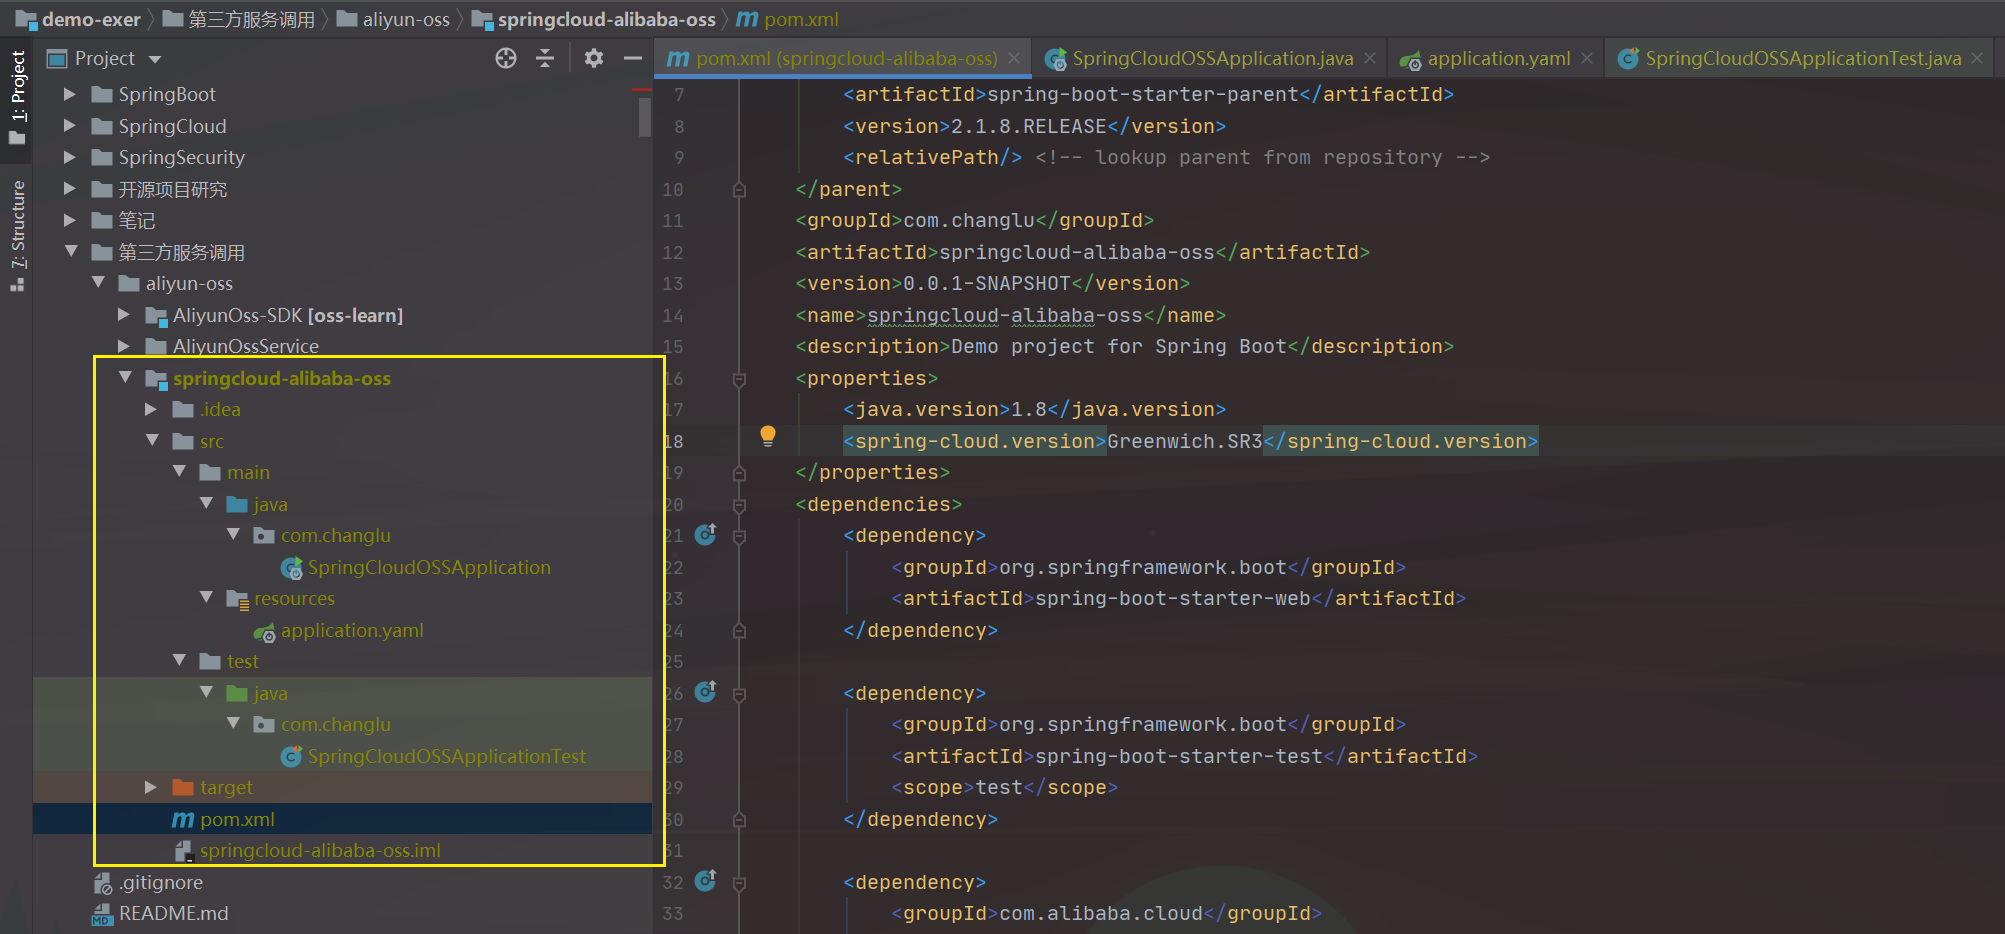Viewport: 2005px width, 934px height.
Task: Open Project panel gear settings
Action: click(x=594, y=58)
